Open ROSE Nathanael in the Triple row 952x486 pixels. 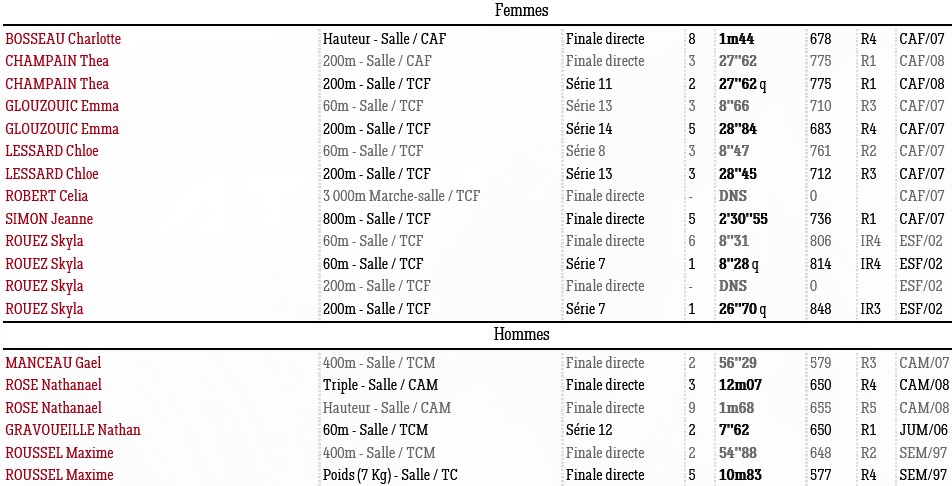53,385
